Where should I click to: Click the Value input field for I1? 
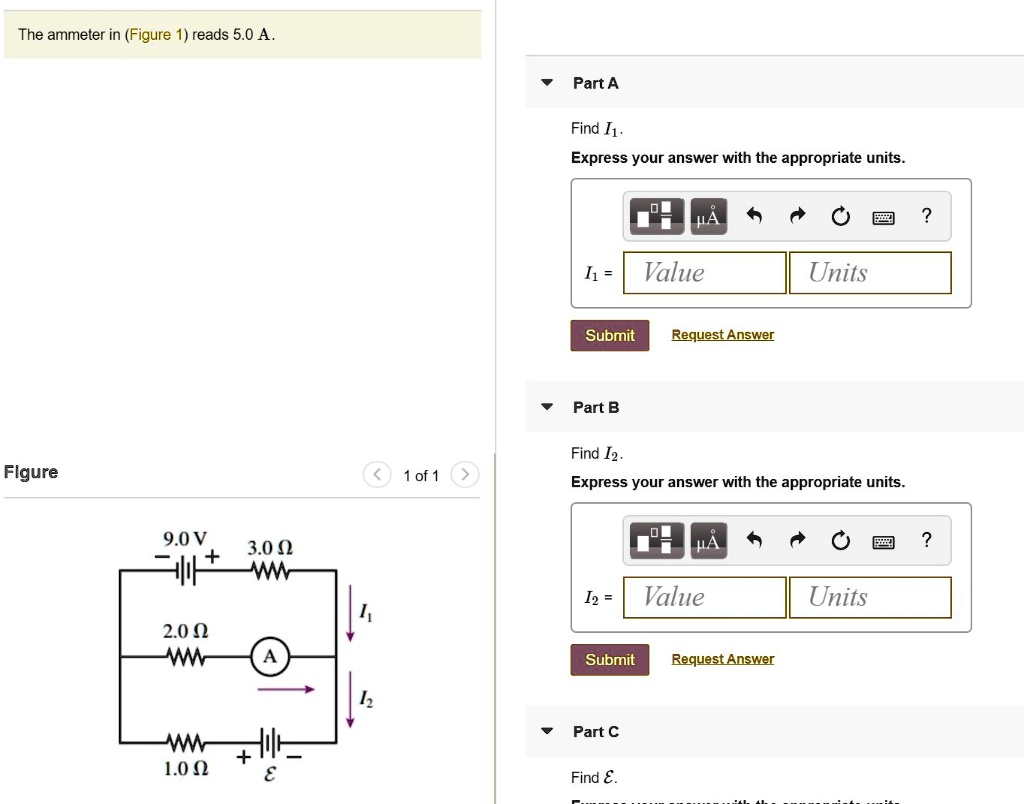703,272
